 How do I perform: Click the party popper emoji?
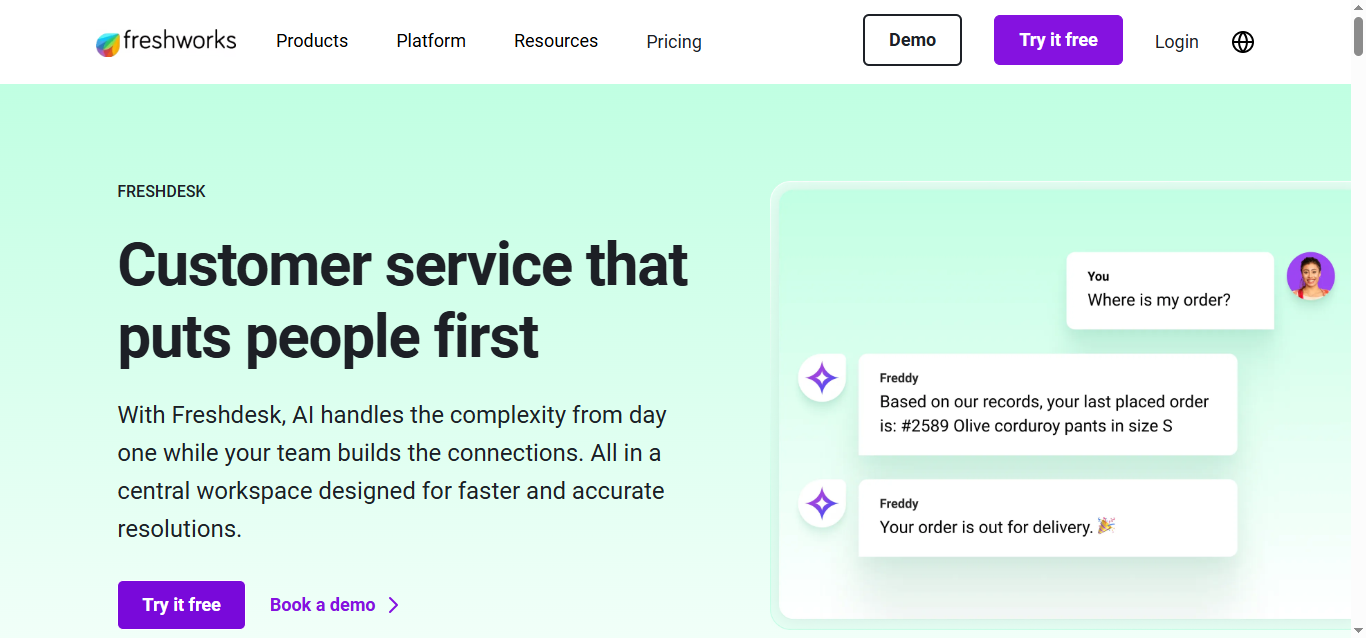pos(1106,526)
